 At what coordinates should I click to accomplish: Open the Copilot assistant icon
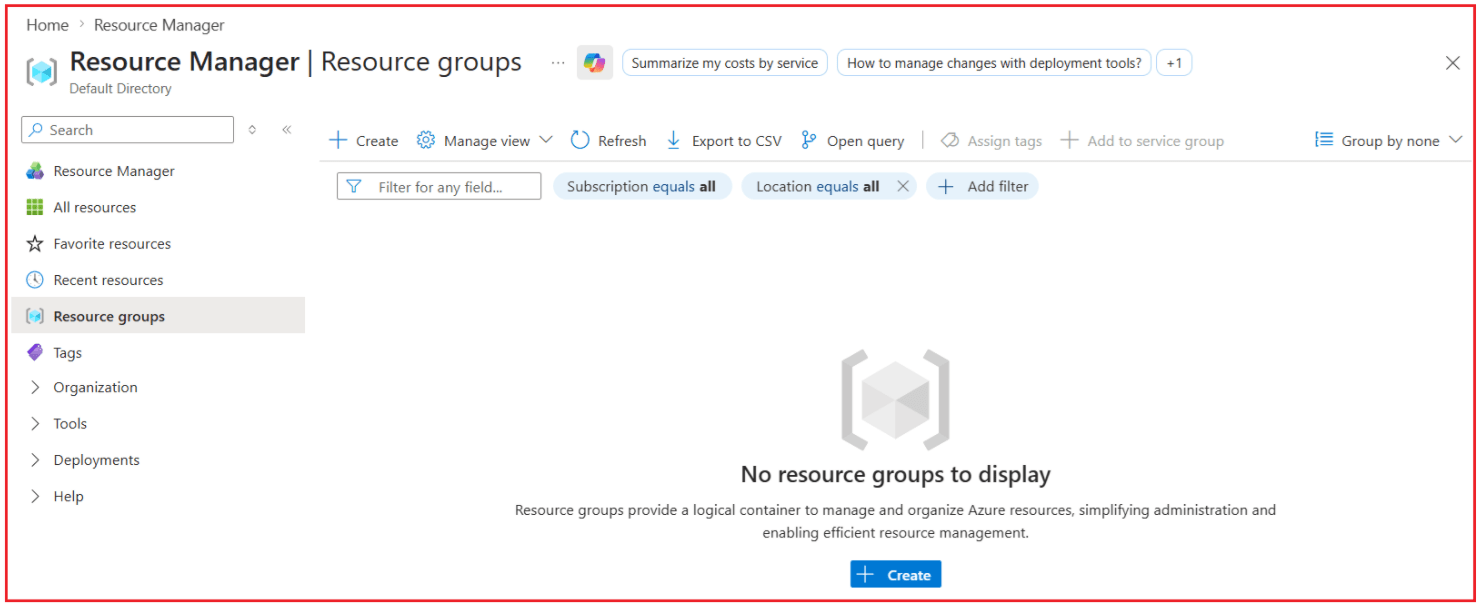tap(594, 62)
